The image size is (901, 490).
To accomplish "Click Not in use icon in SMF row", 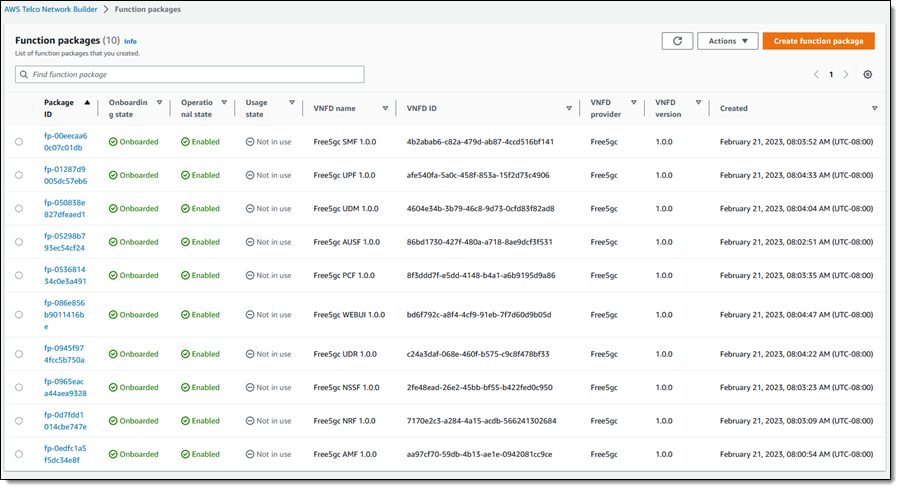I will coord(250,142).
